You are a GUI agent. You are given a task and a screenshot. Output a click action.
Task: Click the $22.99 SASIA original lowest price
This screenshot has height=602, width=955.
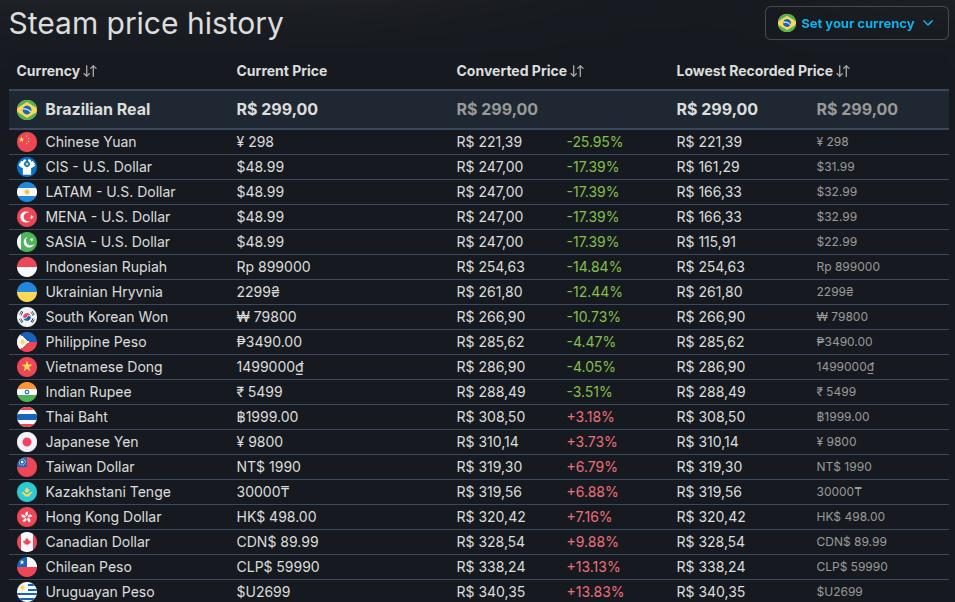[x=836, y=242]
